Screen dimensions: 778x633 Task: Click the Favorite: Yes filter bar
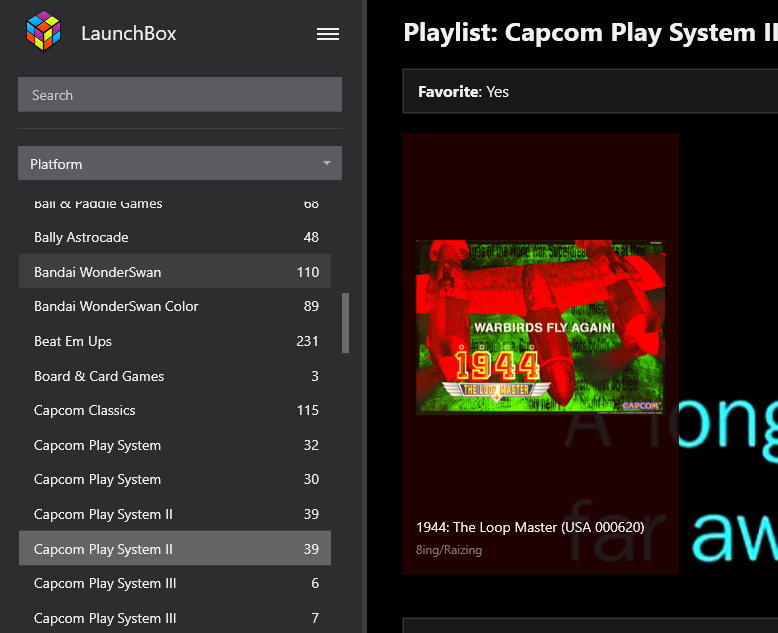click(590, 91)
